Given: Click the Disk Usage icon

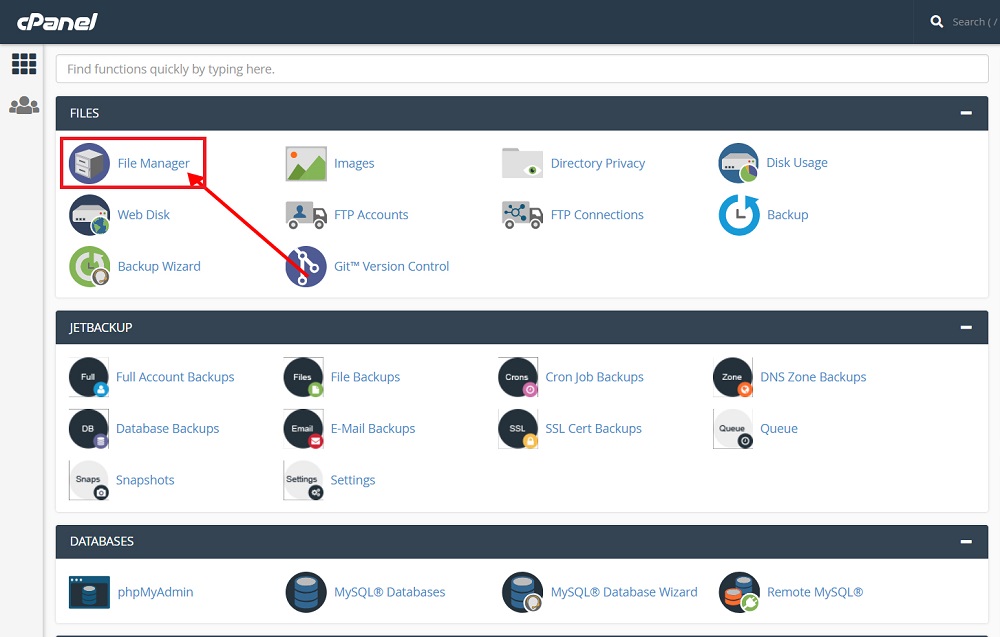Looking at the screenshot, I should 738,163.
